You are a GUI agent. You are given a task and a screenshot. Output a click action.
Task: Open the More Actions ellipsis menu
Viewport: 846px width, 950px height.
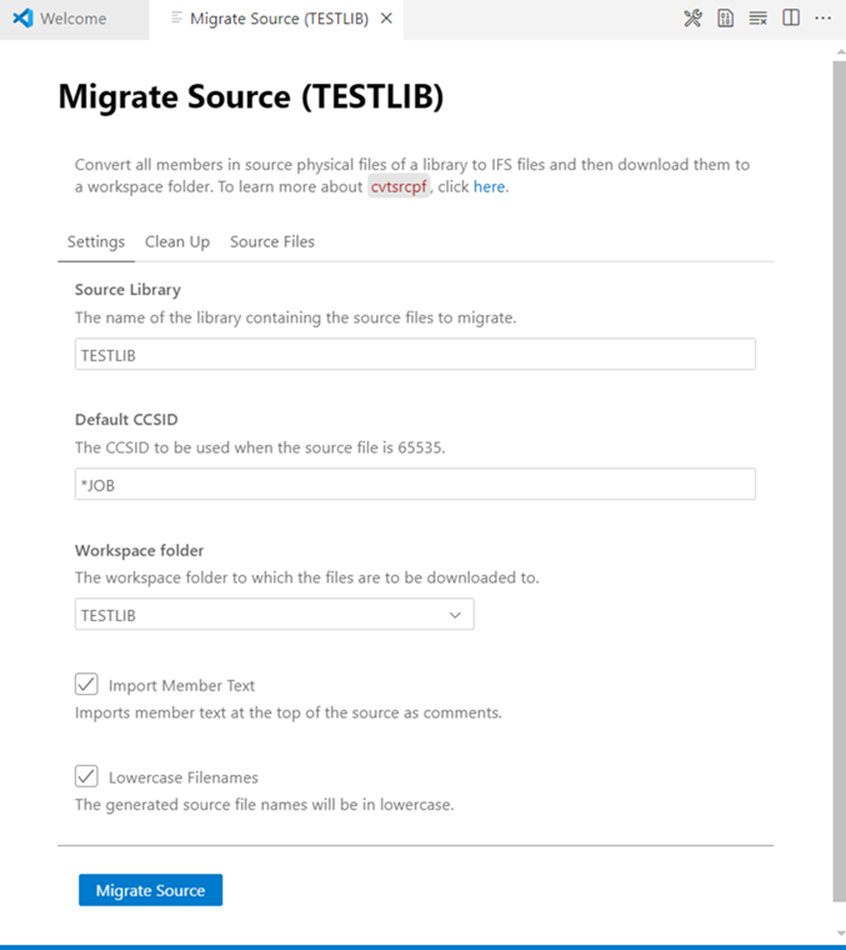823,18
